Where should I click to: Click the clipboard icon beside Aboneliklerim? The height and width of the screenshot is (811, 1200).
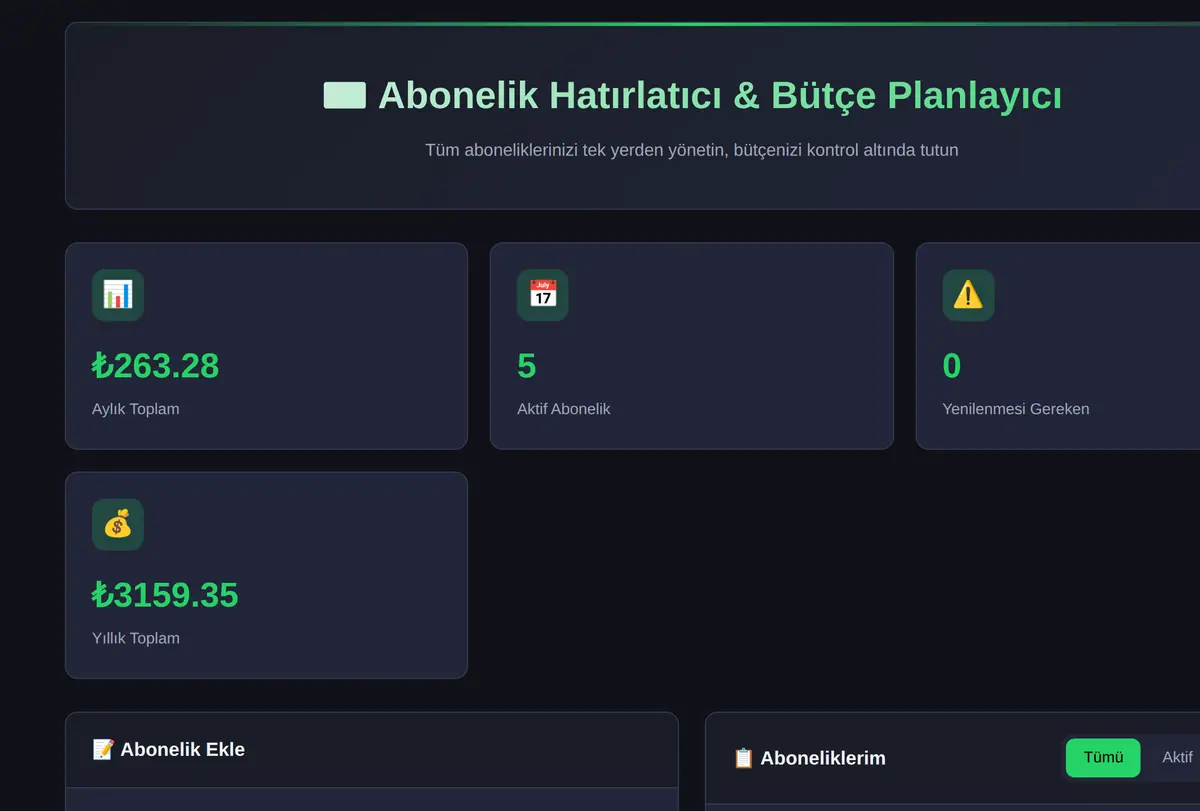click(744, 758)
